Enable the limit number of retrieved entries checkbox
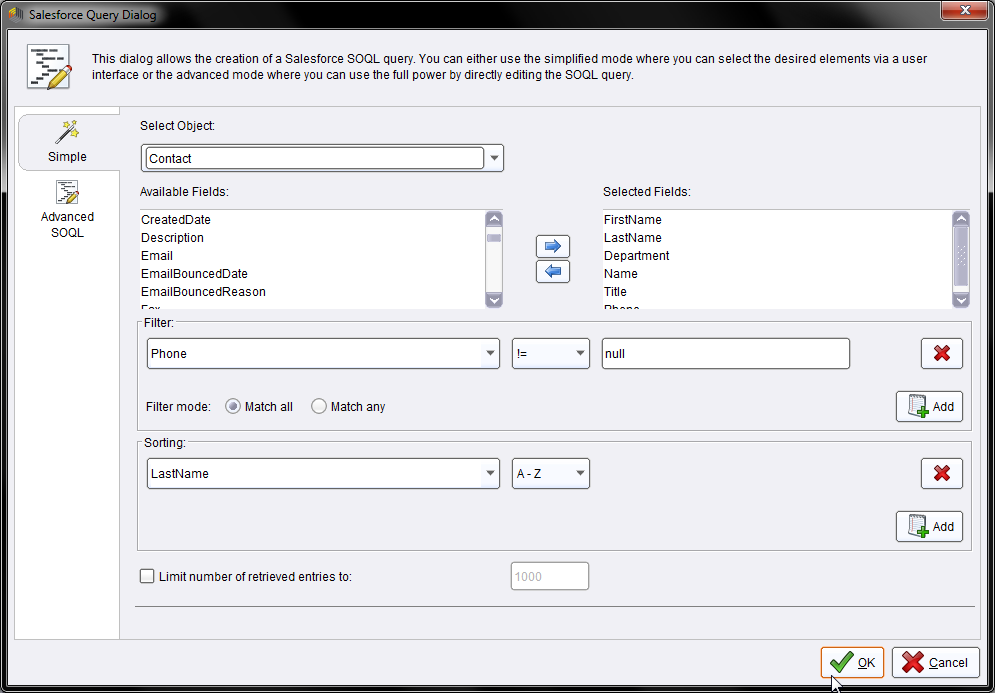Viewport: 995px width, 693px height. click(148, 576)
